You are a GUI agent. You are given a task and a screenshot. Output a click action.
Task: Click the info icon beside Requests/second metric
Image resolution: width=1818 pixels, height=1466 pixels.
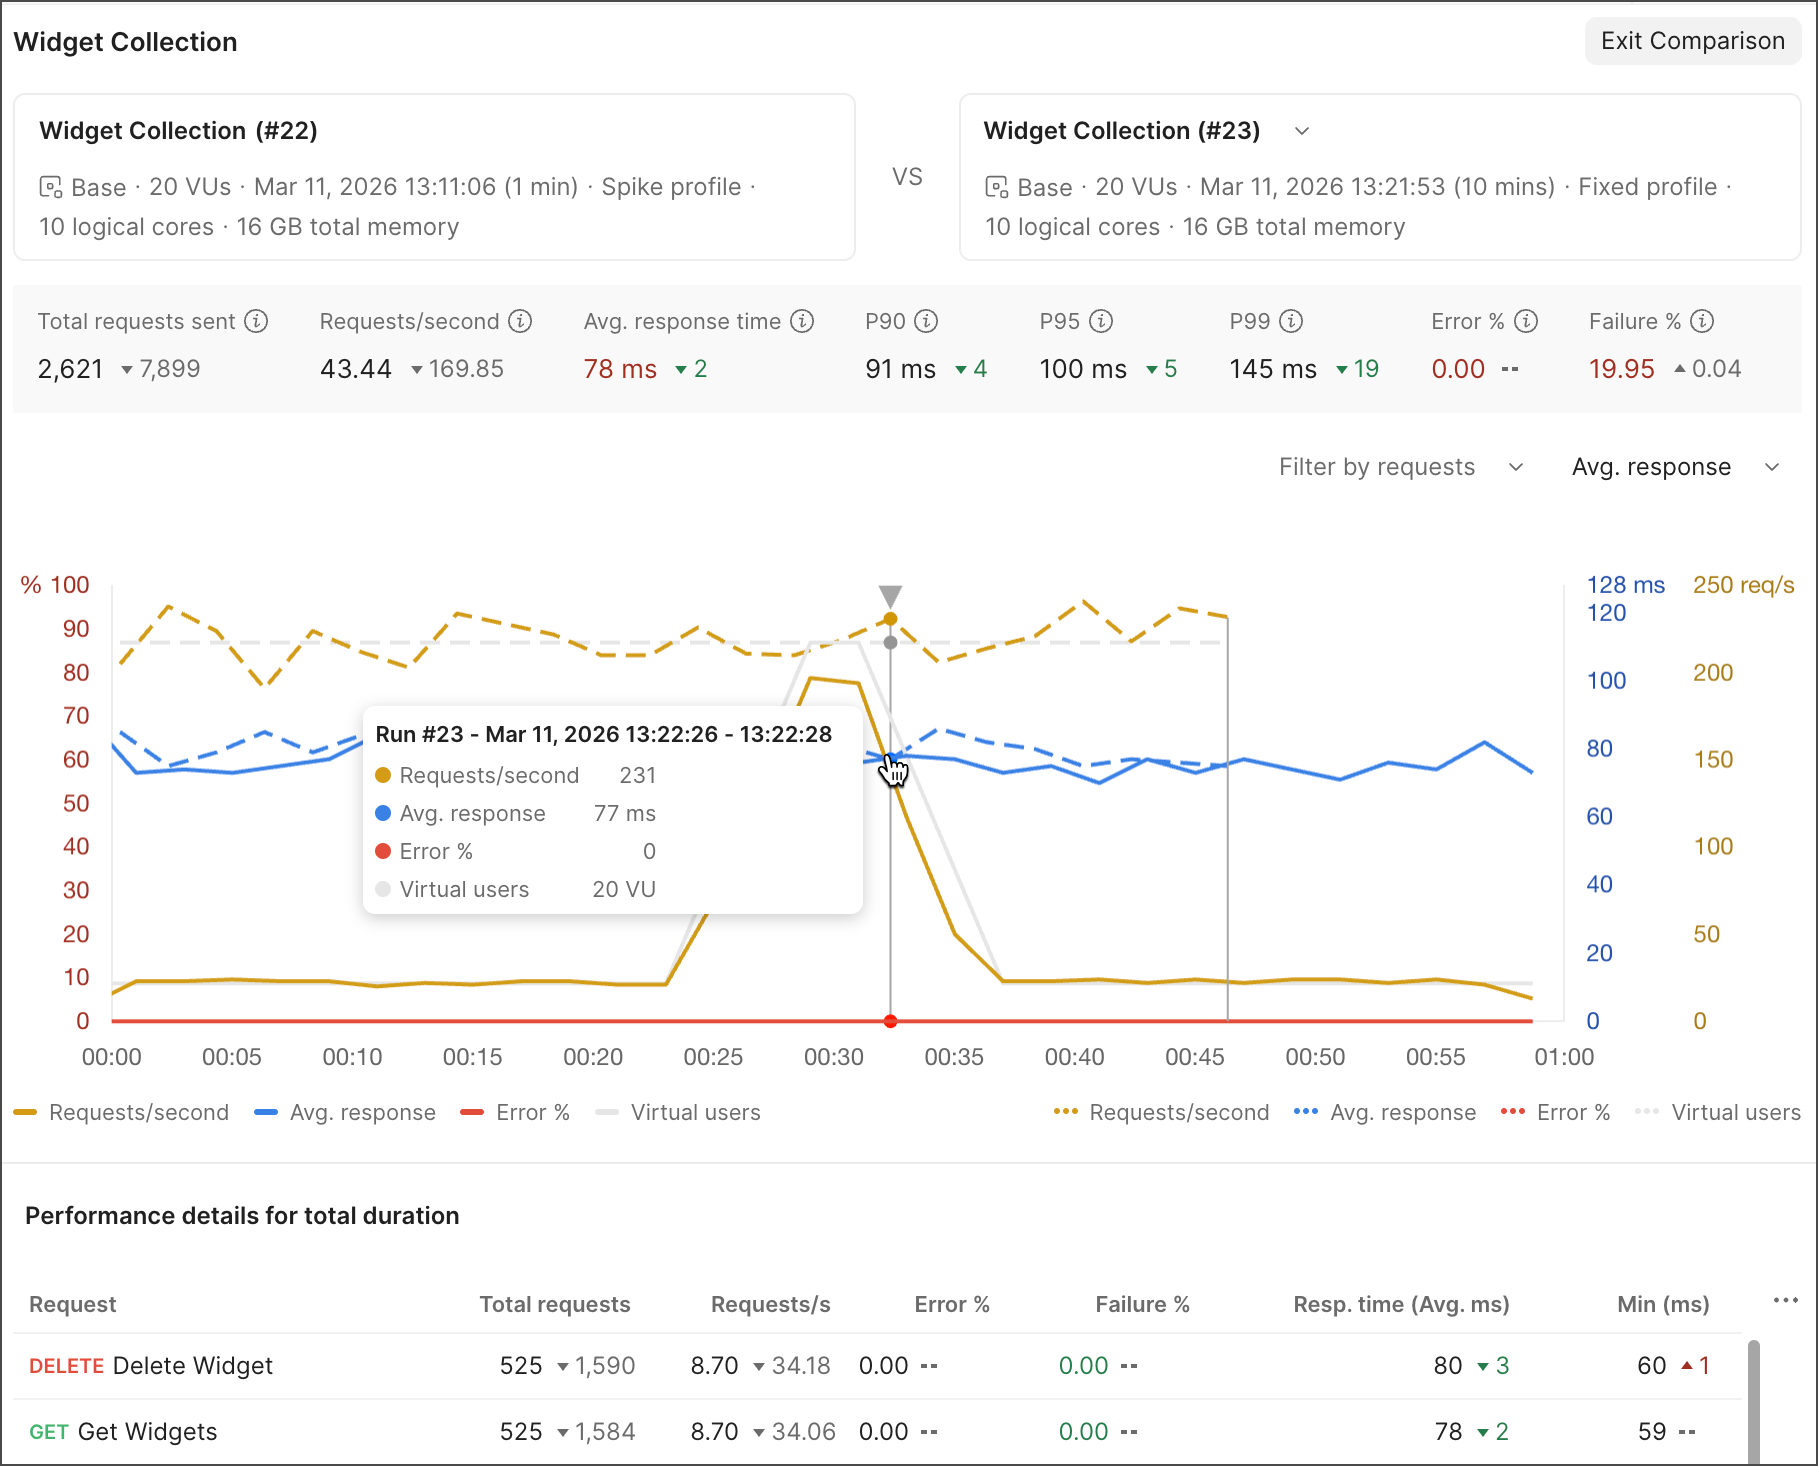pyautogui.click(x=519, y=321)
